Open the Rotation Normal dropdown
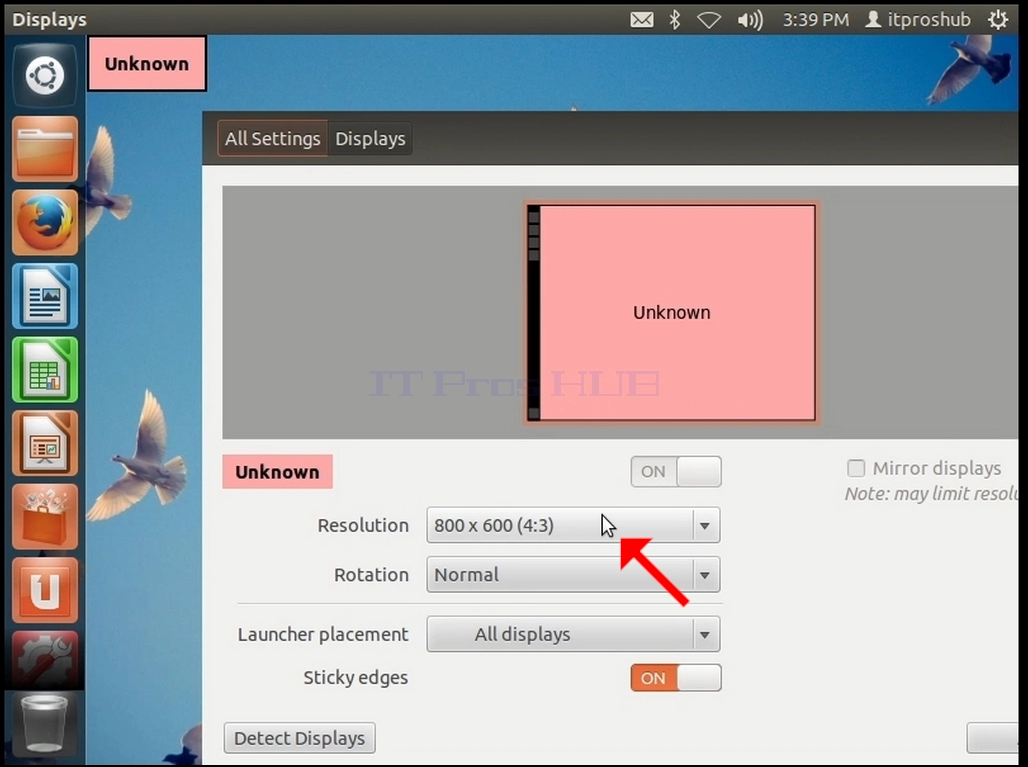The image size is (1028, 767). (573, 574)
